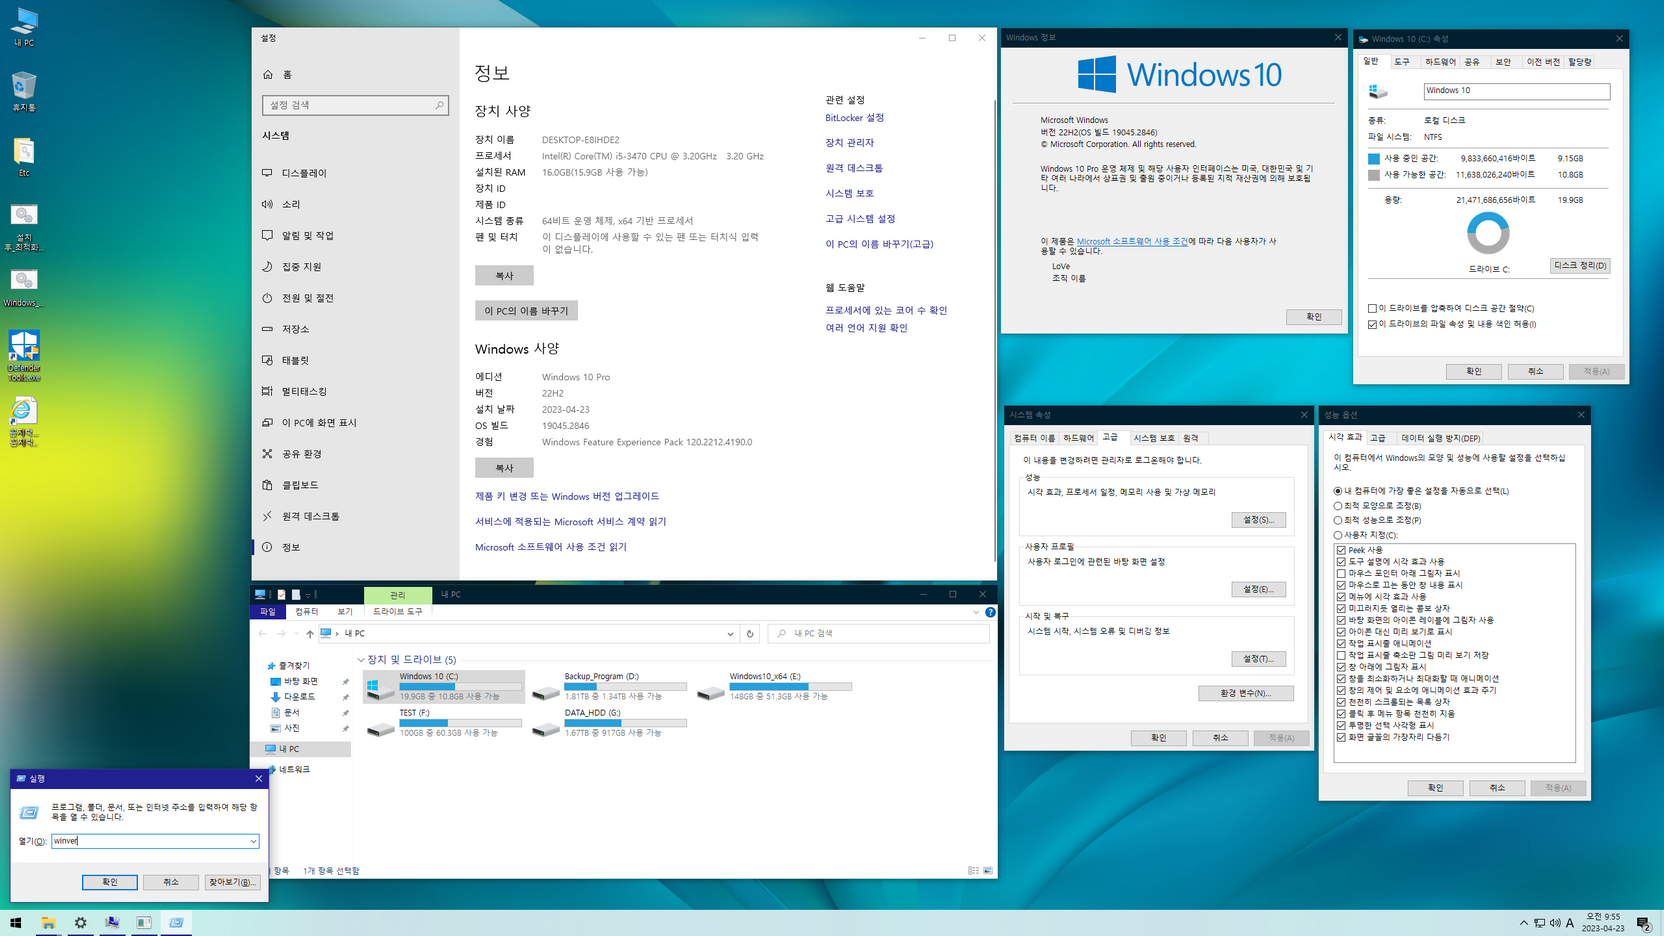
Task: Click 환경 변수(N)... button
Action: 1245,693
